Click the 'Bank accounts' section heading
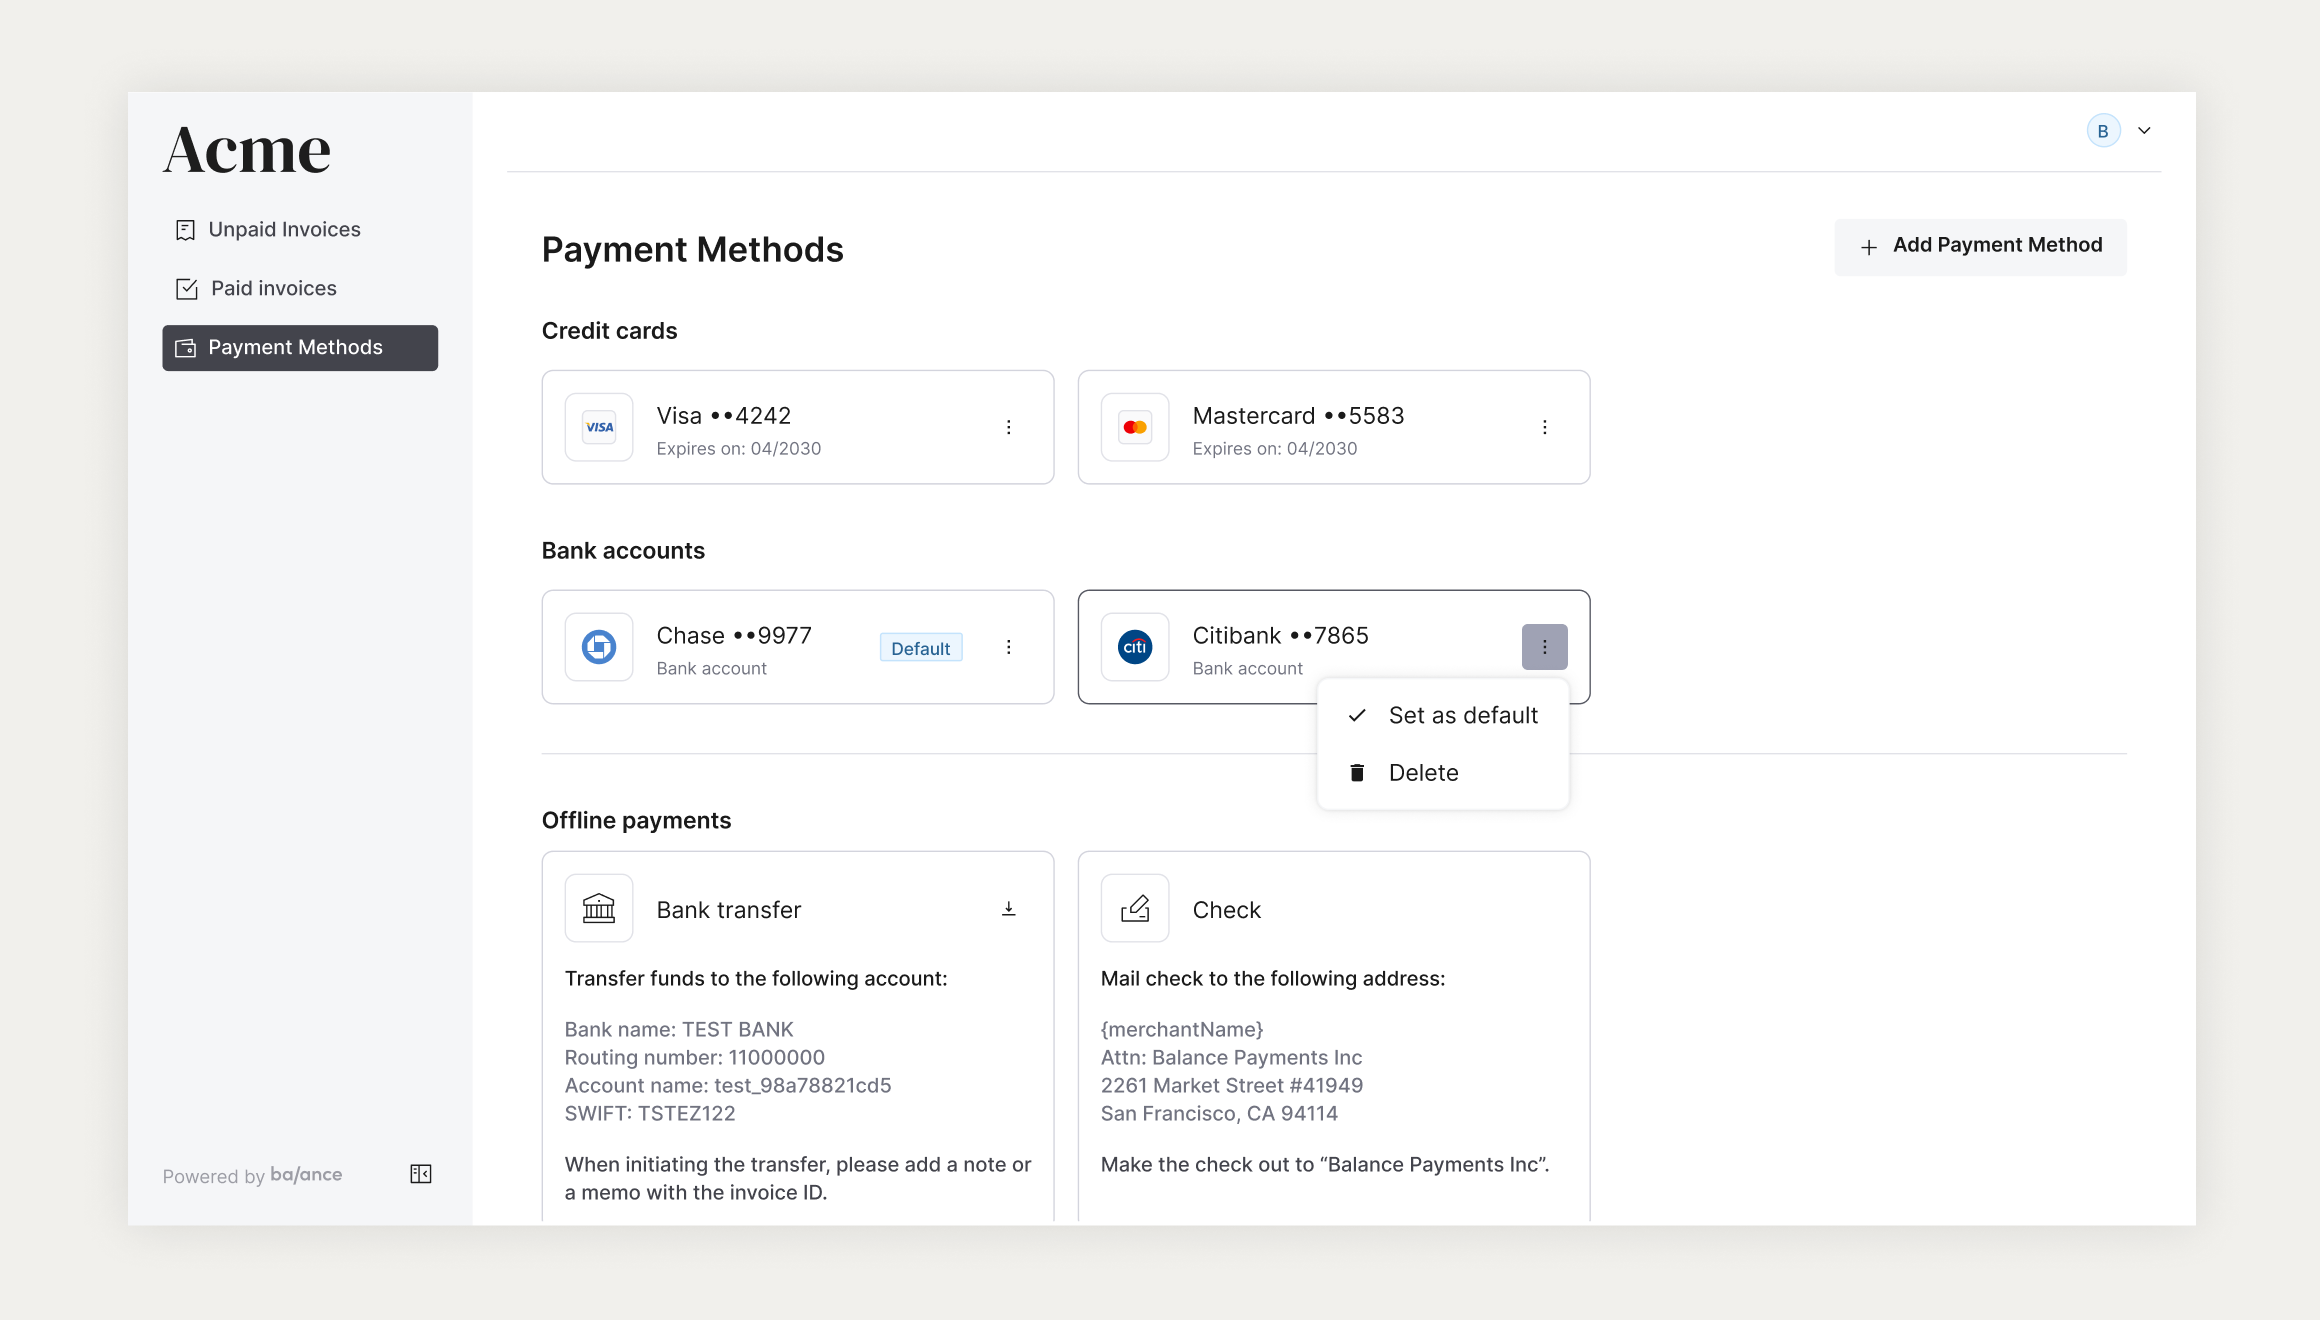Viewport: 2320px width, 1320px height. [623, 551]
